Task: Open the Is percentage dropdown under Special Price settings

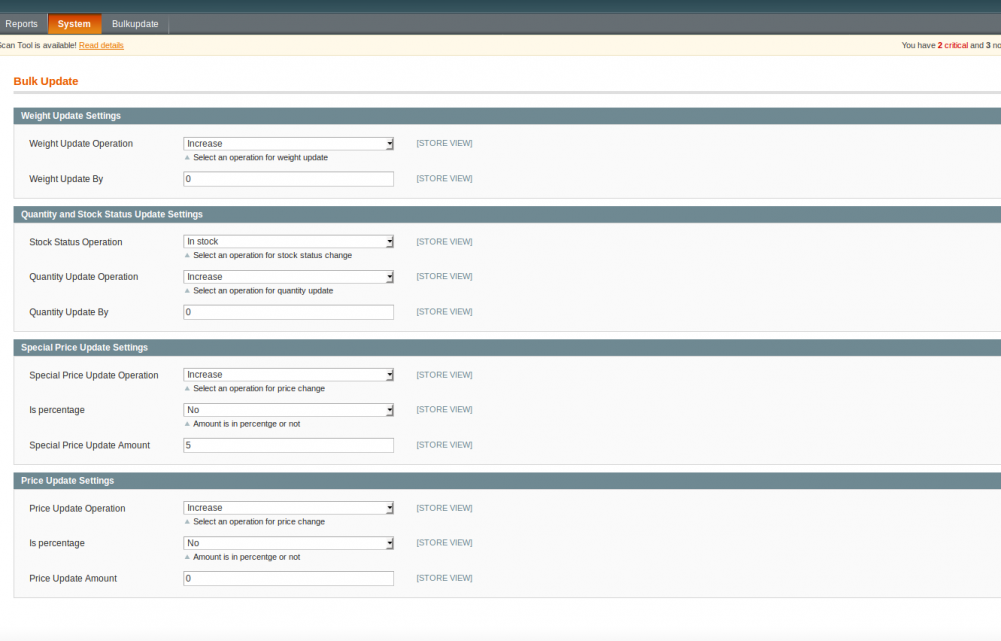Action: (x=288, y=409)
